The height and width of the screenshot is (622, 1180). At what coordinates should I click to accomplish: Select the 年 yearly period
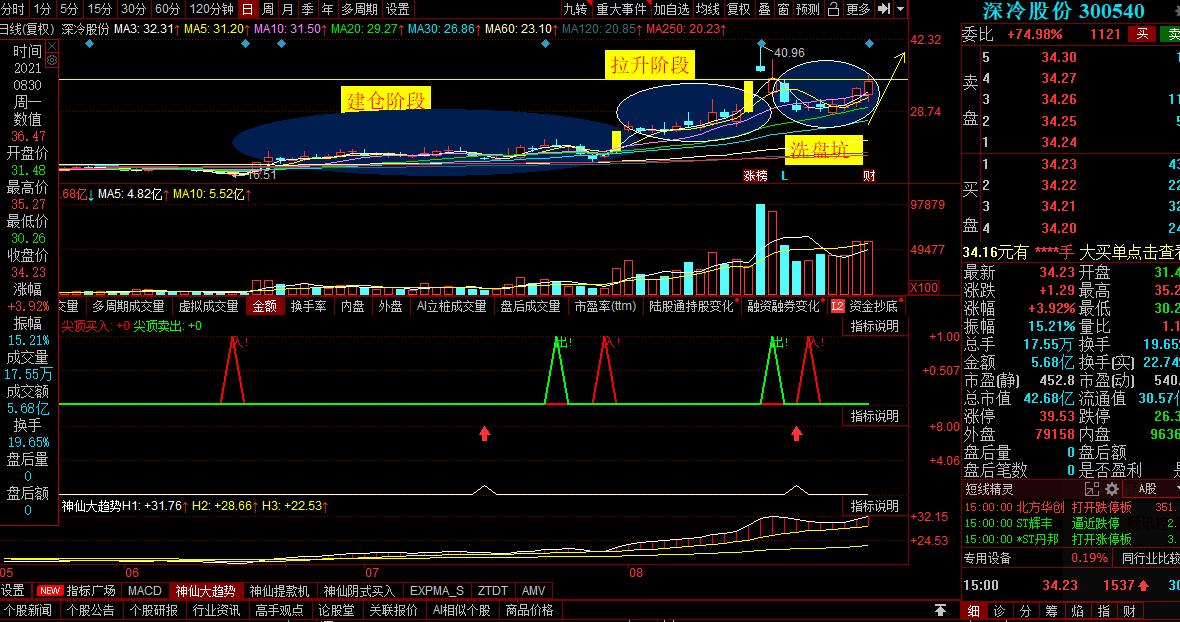(327, 9)
